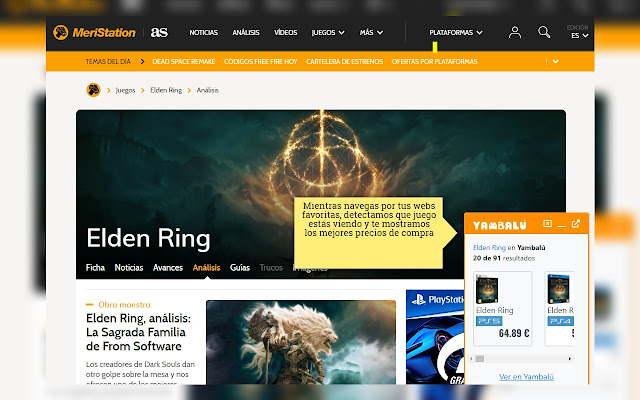Viewport: 640px width, 400px height.
Task: Open Noticias in the top navigation
Action: click(204, 32)
